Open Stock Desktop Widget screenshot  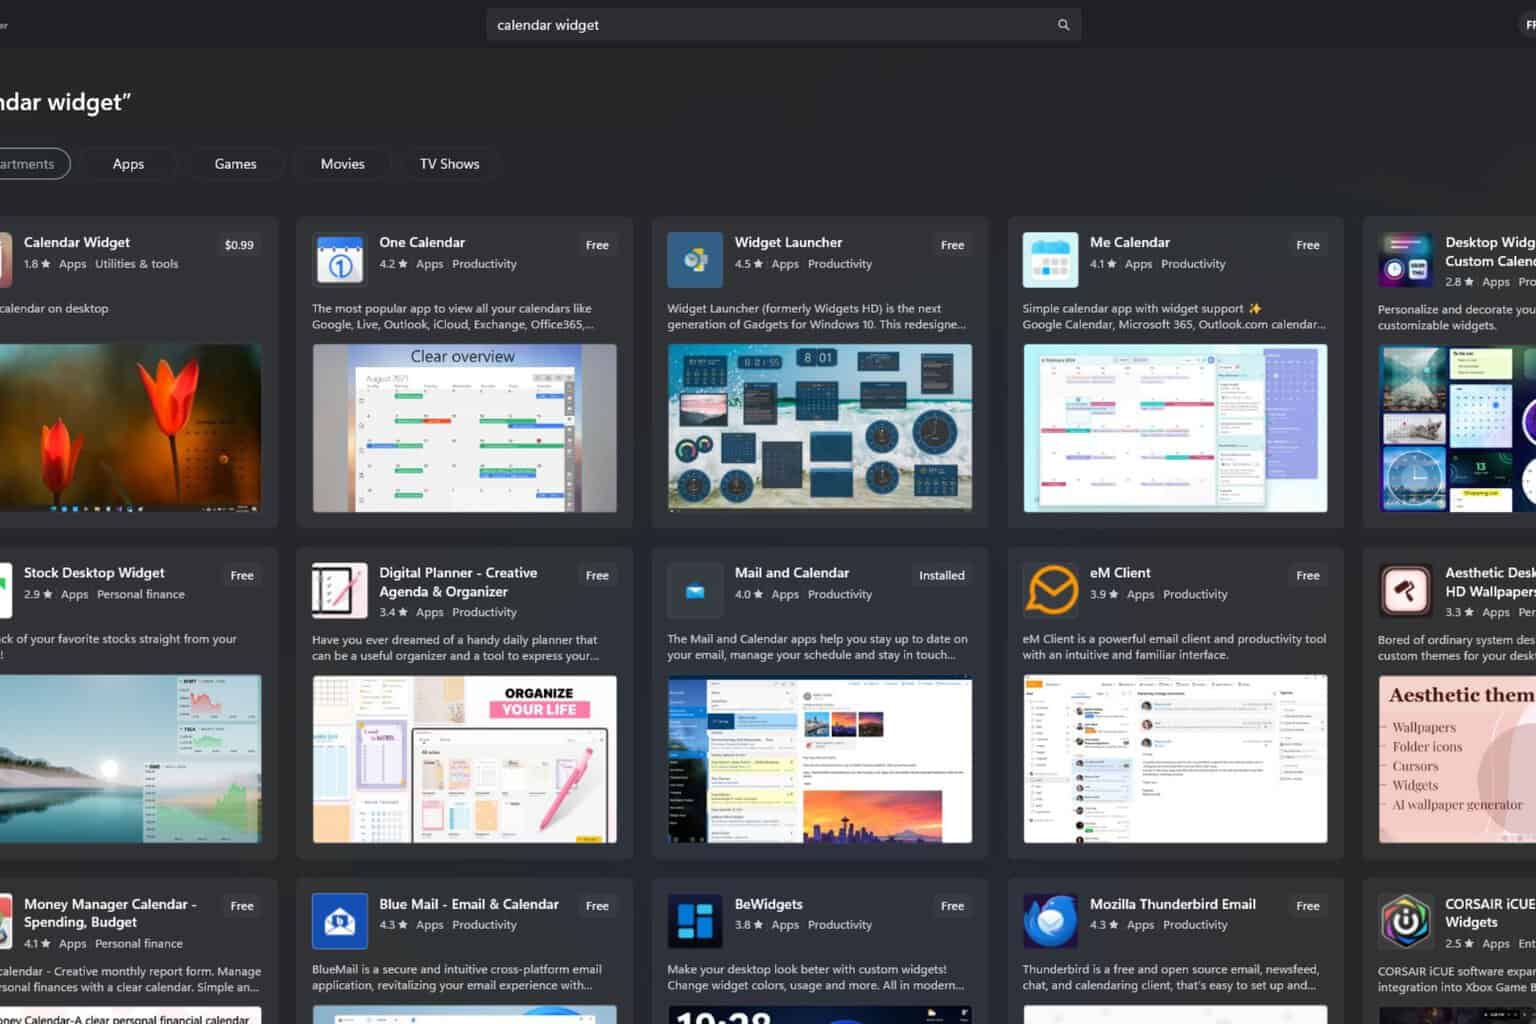tap(130, 759)
